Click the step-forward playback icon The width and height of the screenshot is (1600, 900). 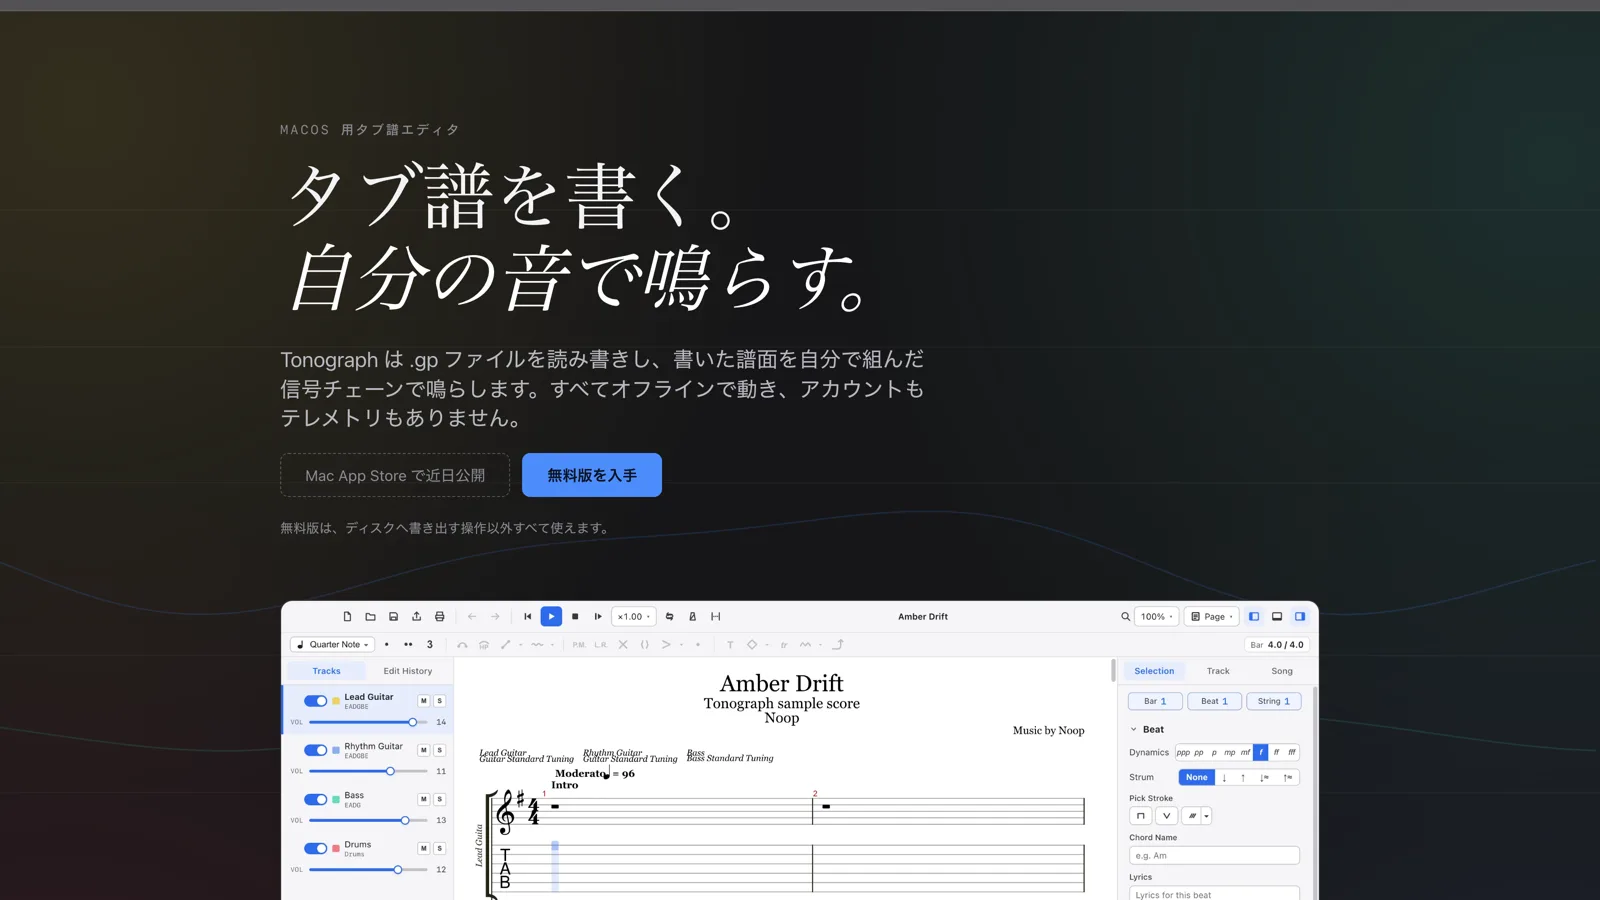(x=598, y=617)
